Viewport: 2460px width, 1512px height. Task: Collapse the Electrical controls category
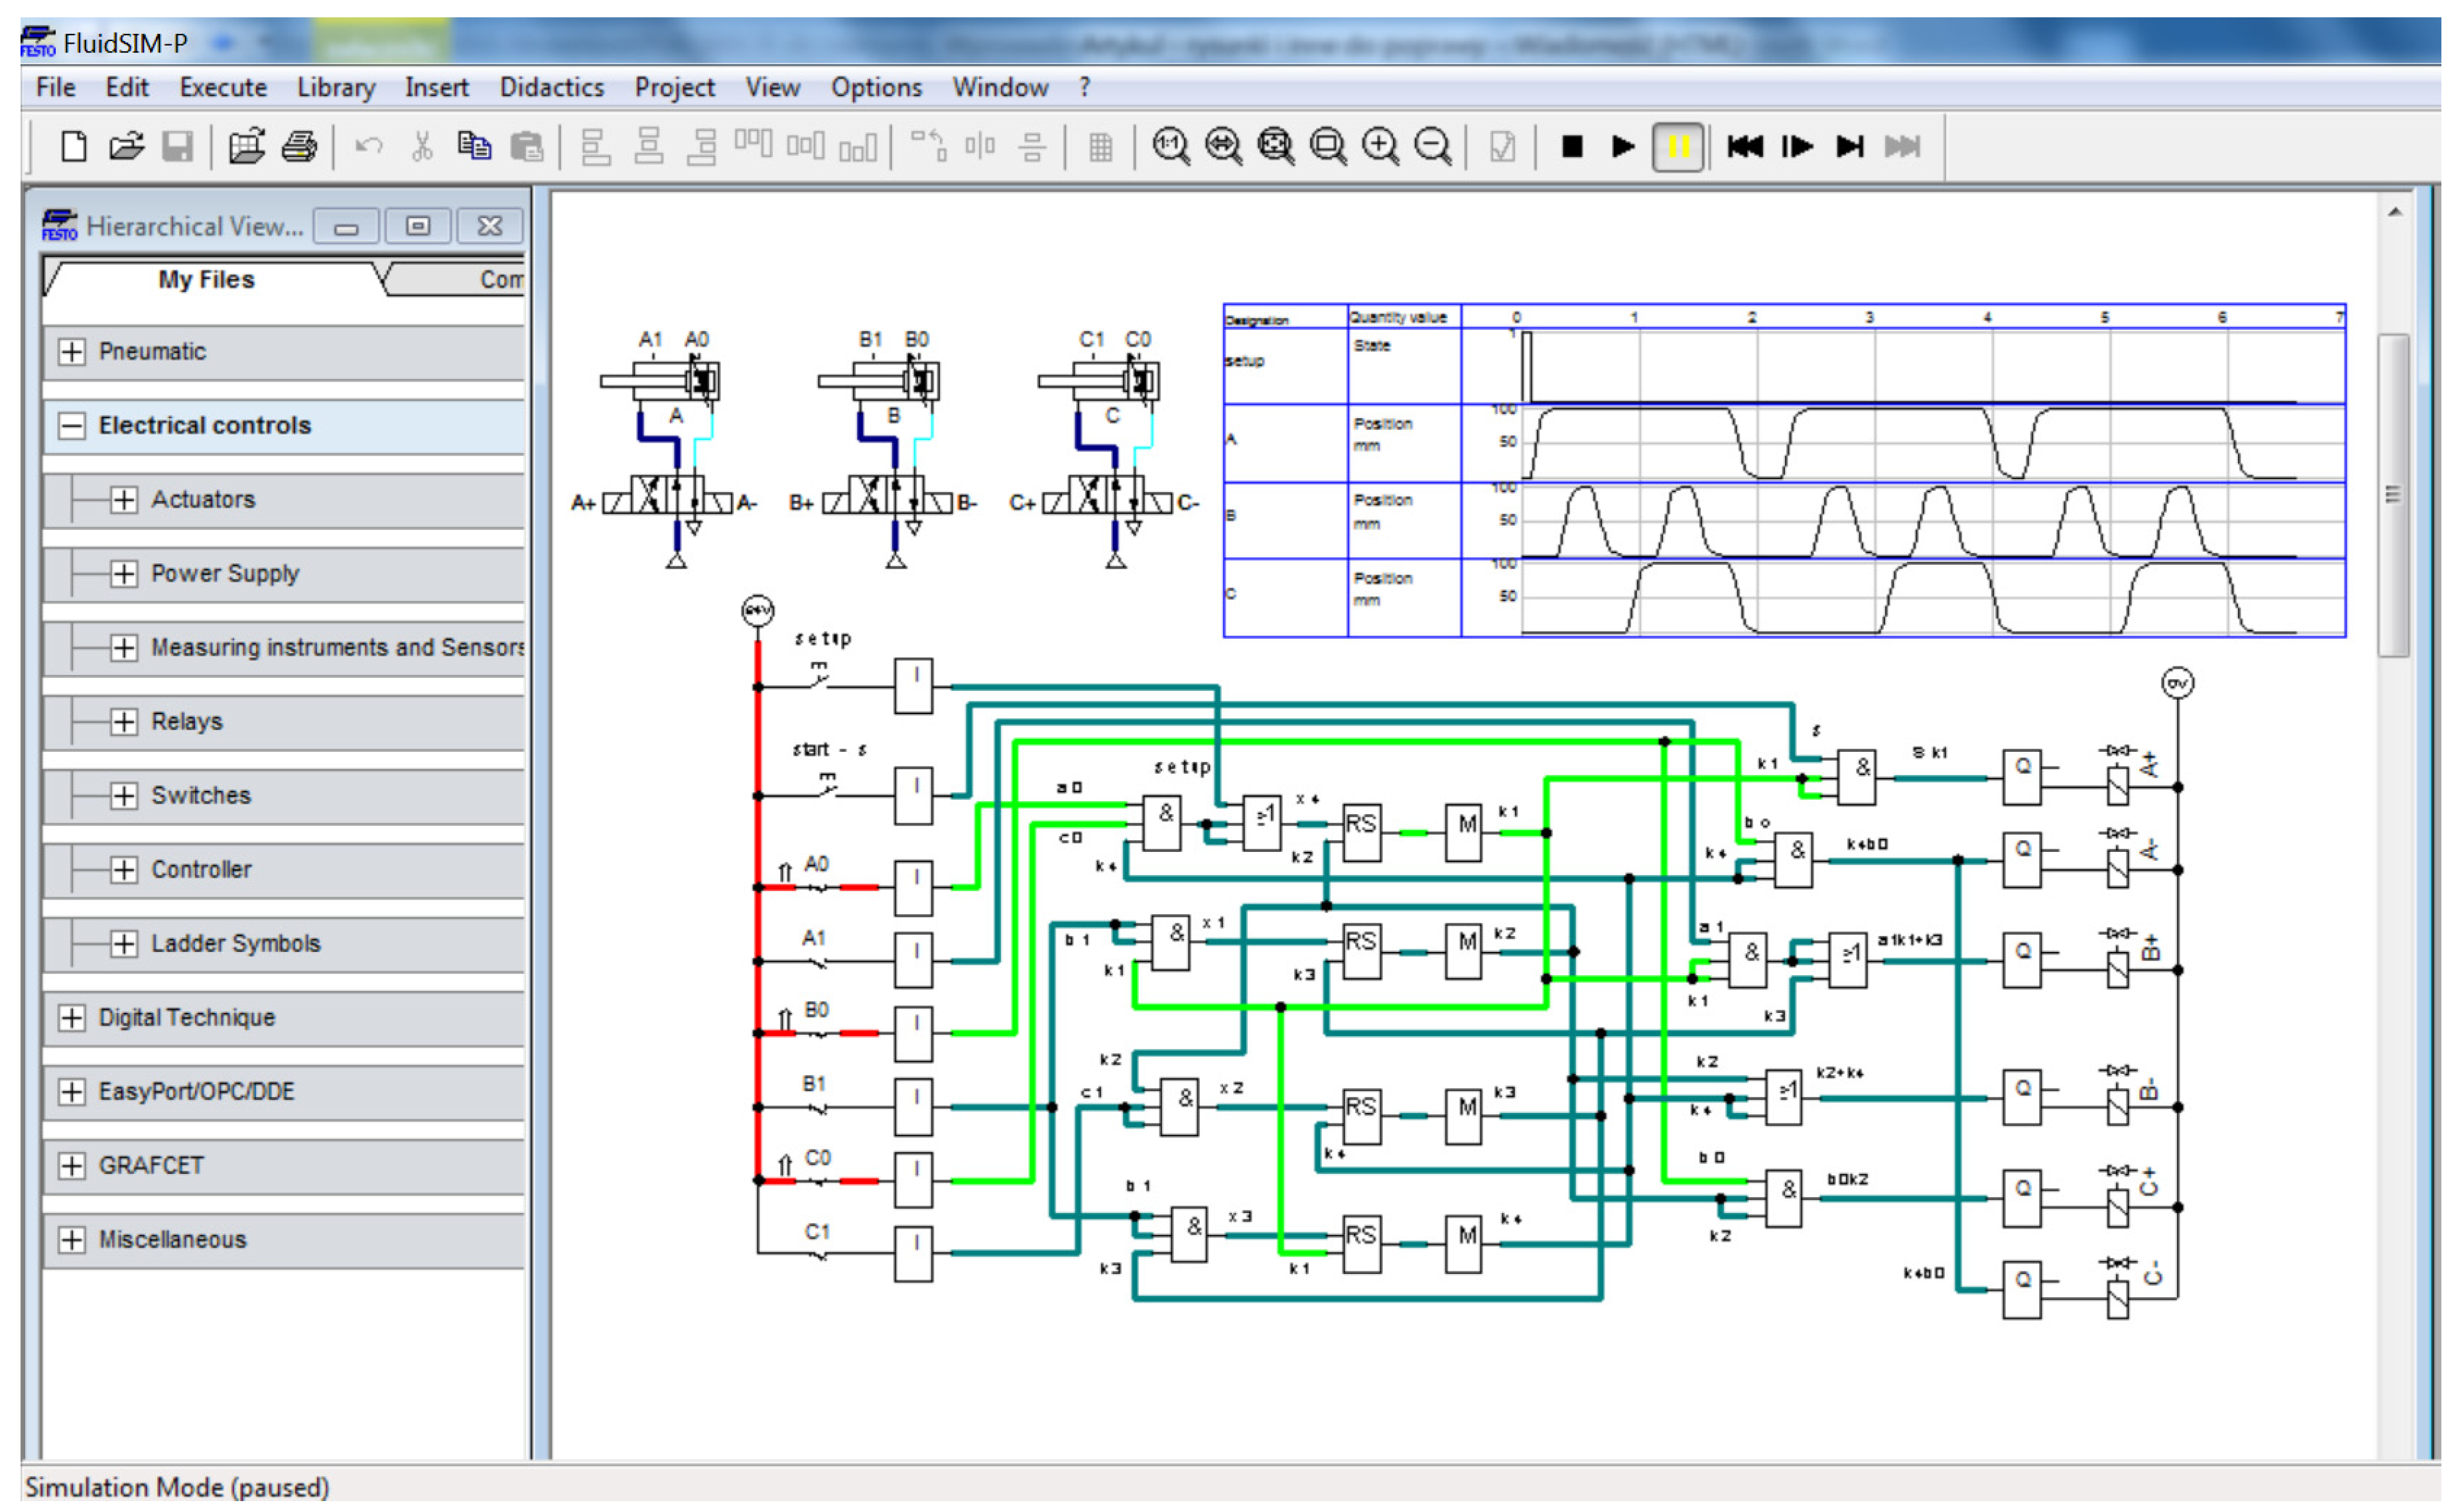tap(71, 426)
